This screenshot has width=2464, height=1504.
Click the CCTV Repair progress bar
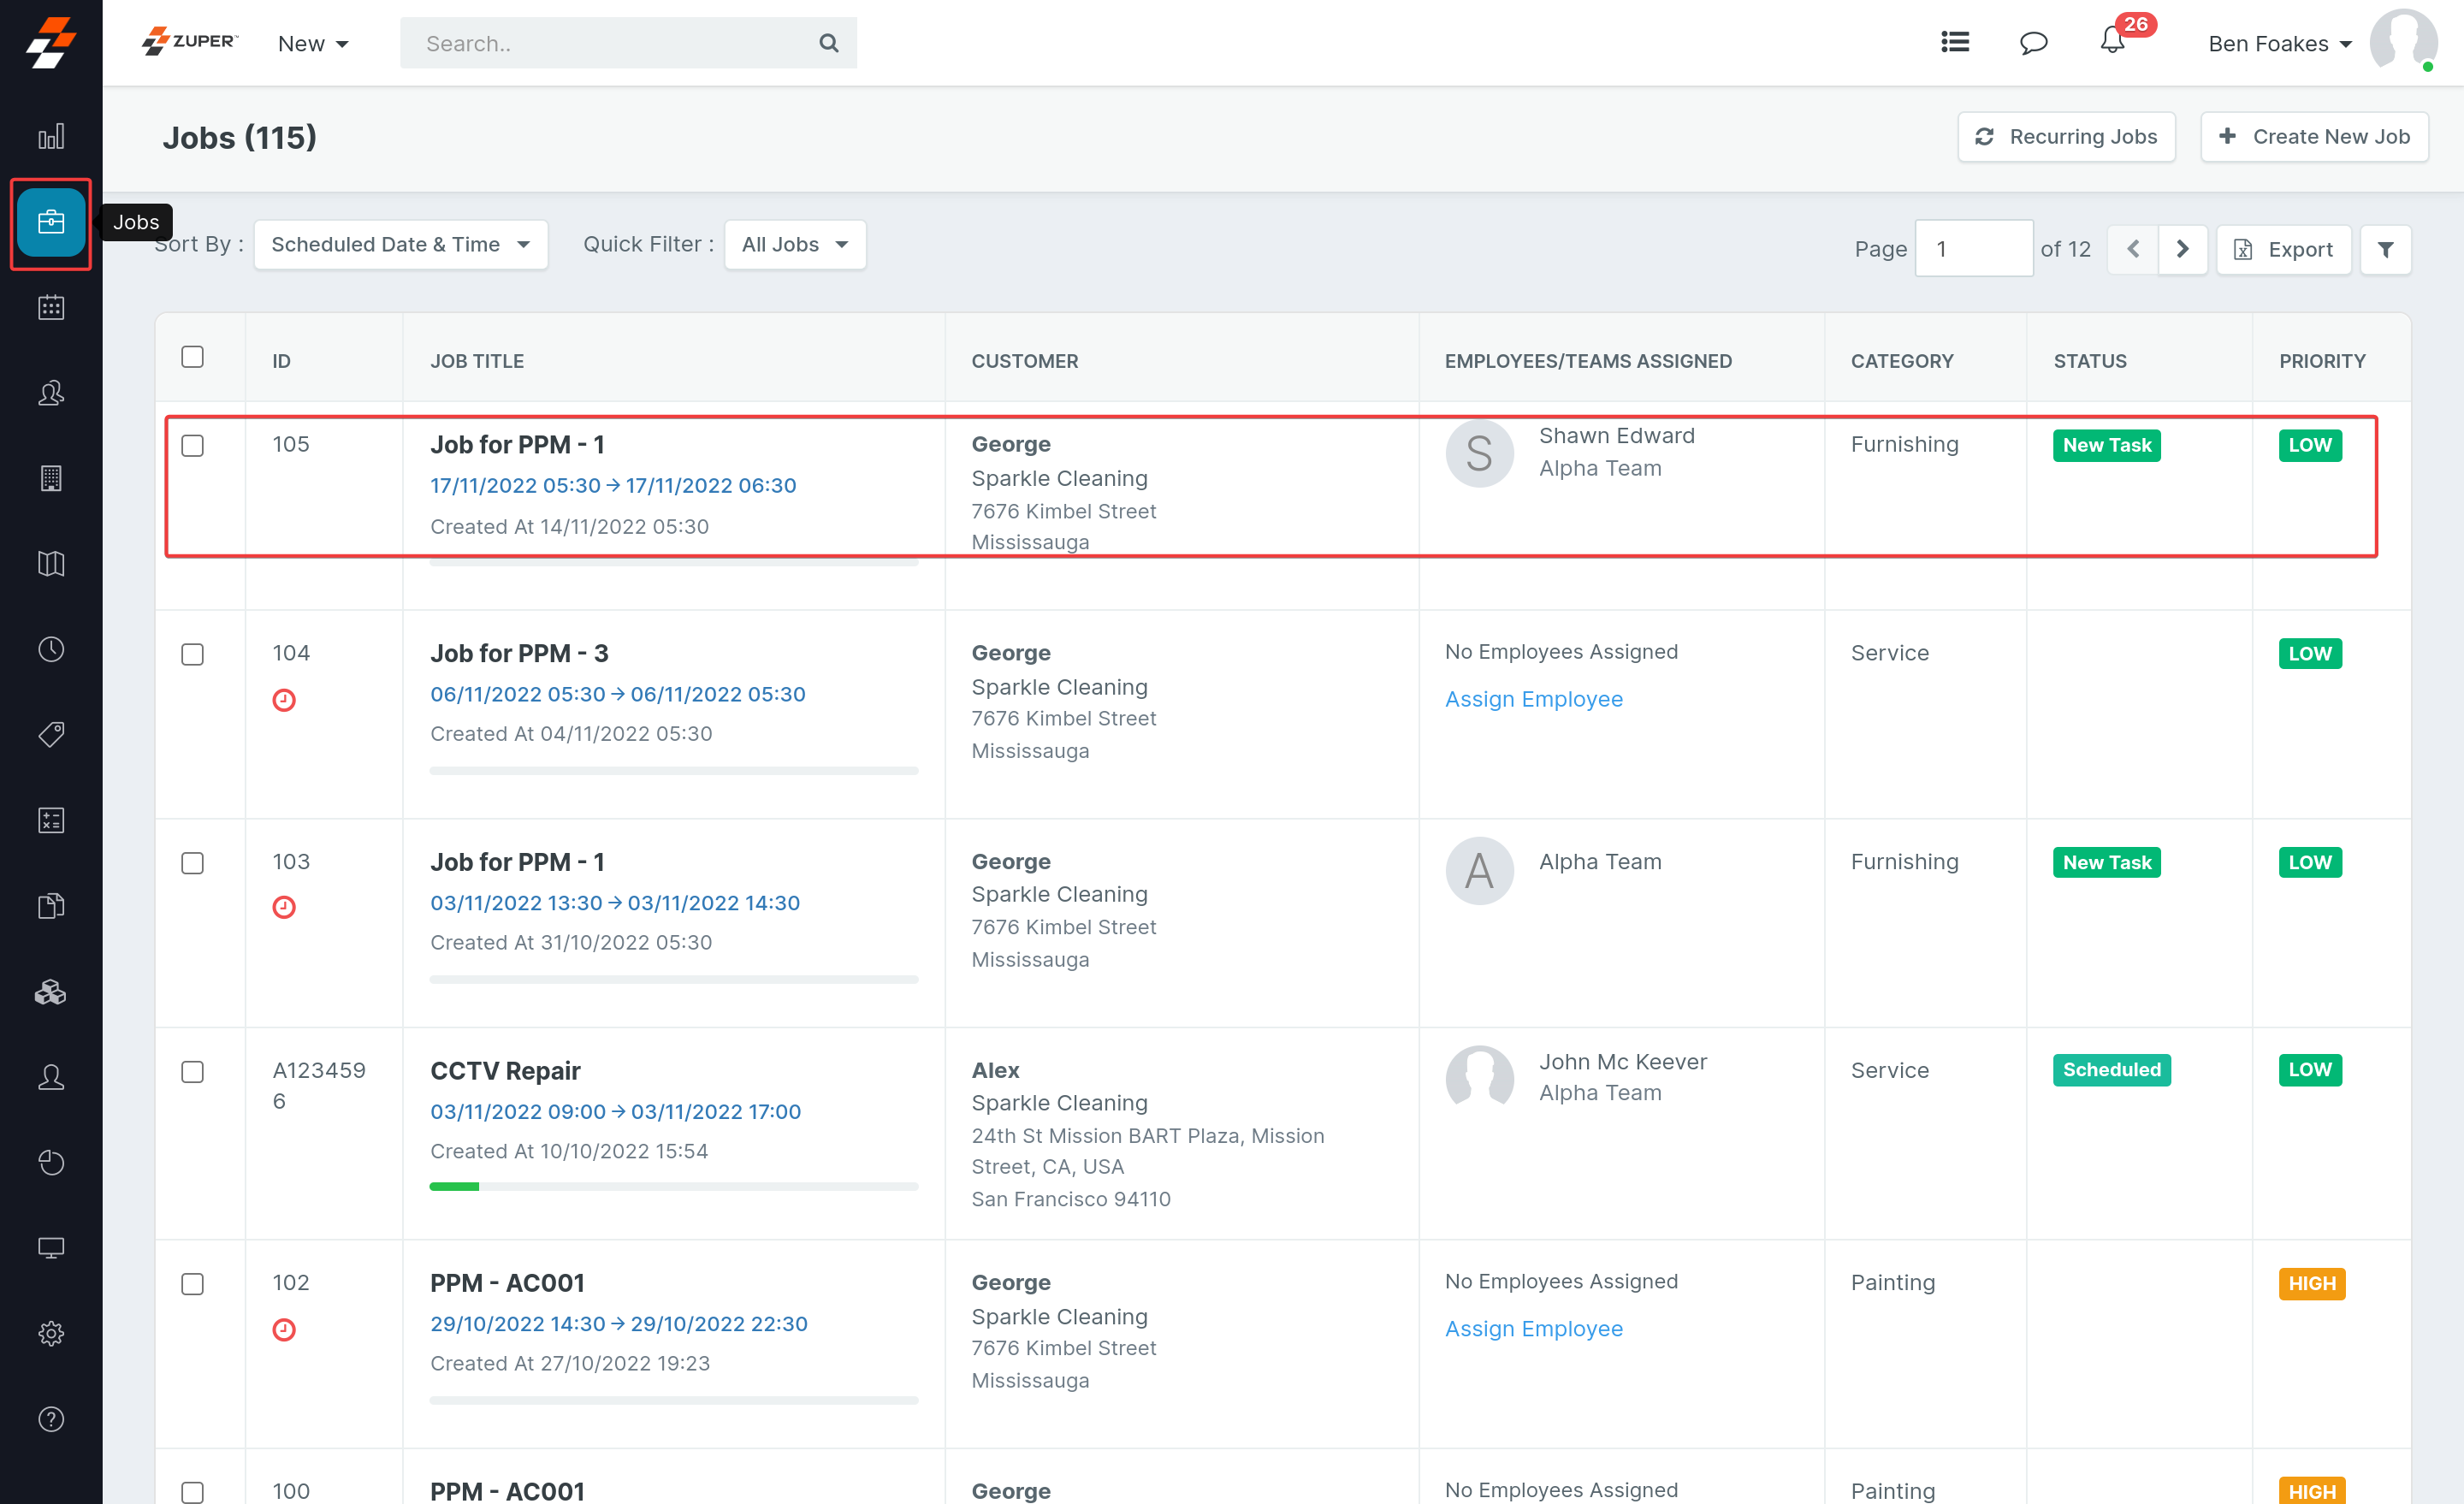pos(673,1187)
